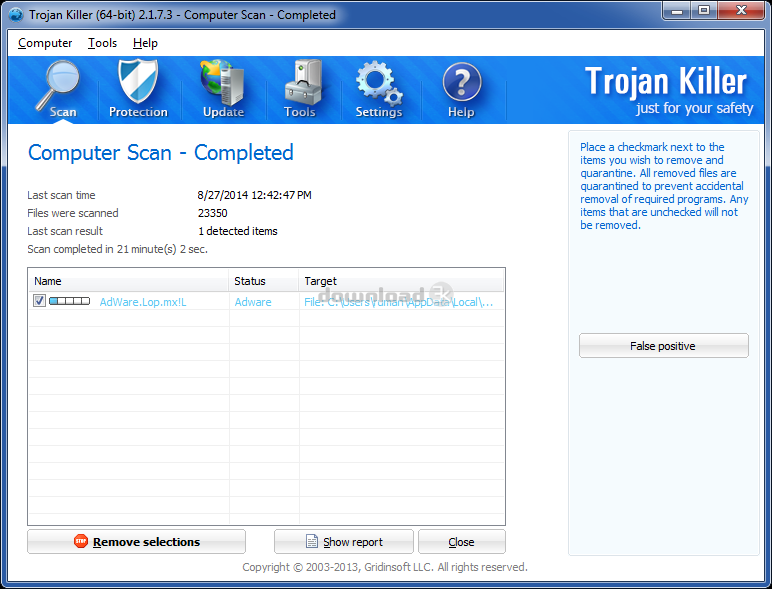The height and width of the screenshot is (589, 772).
Task: Open the Tools toolbox section
Action: click(x=300, y=90)
